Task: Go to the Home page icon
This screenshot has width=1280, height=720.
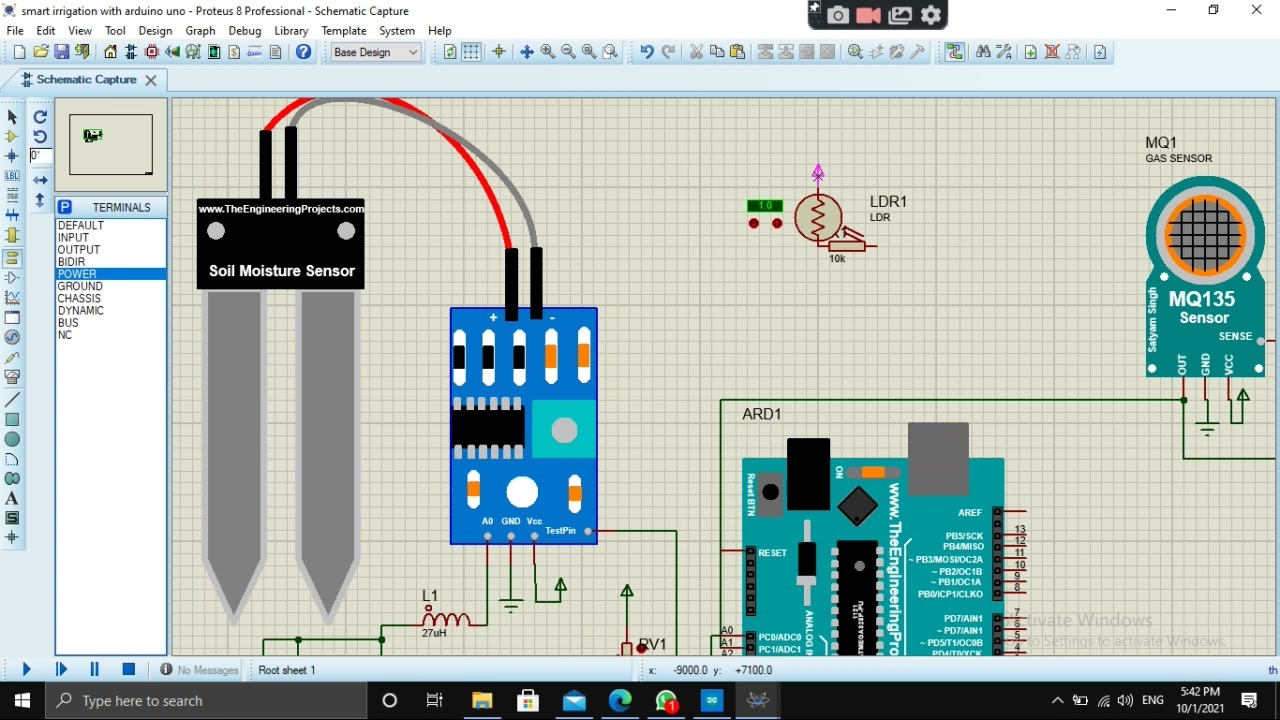Action: coord(111,52)
